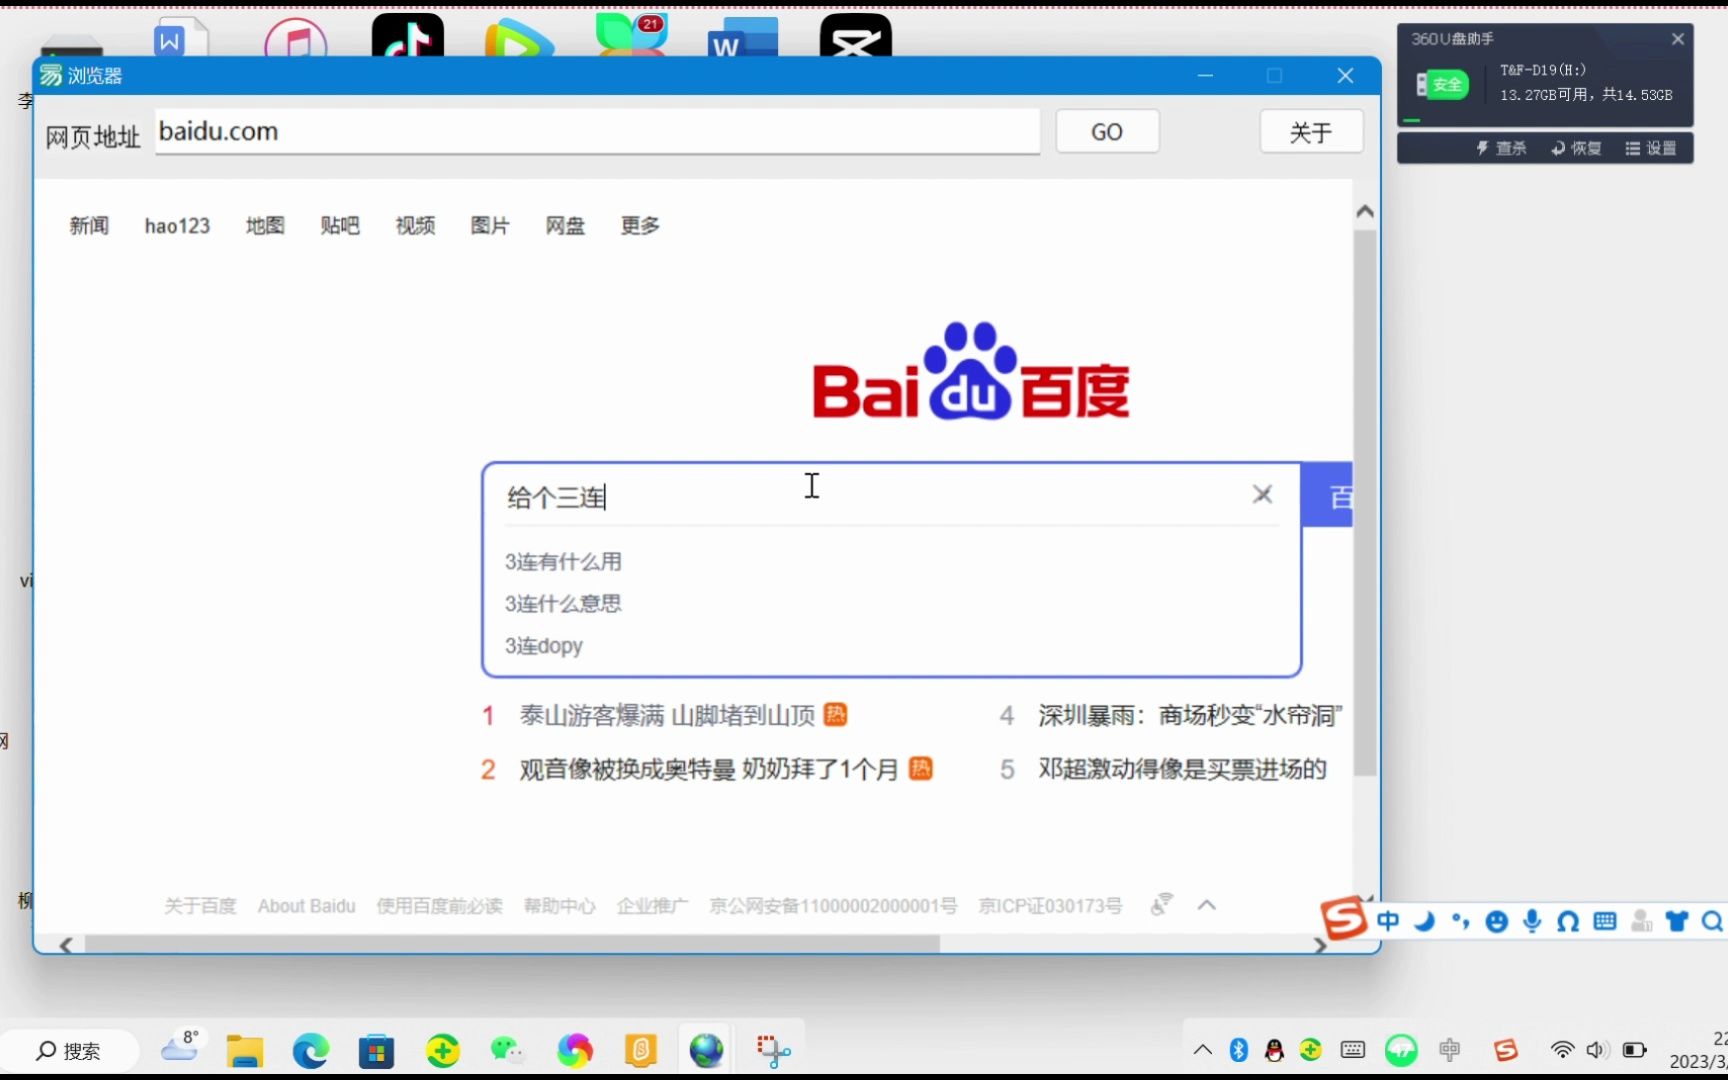1728x1080 pixels.
Task: Click the vertical scrollbar thumb in the browser
Action: [x=1365, y=503]
